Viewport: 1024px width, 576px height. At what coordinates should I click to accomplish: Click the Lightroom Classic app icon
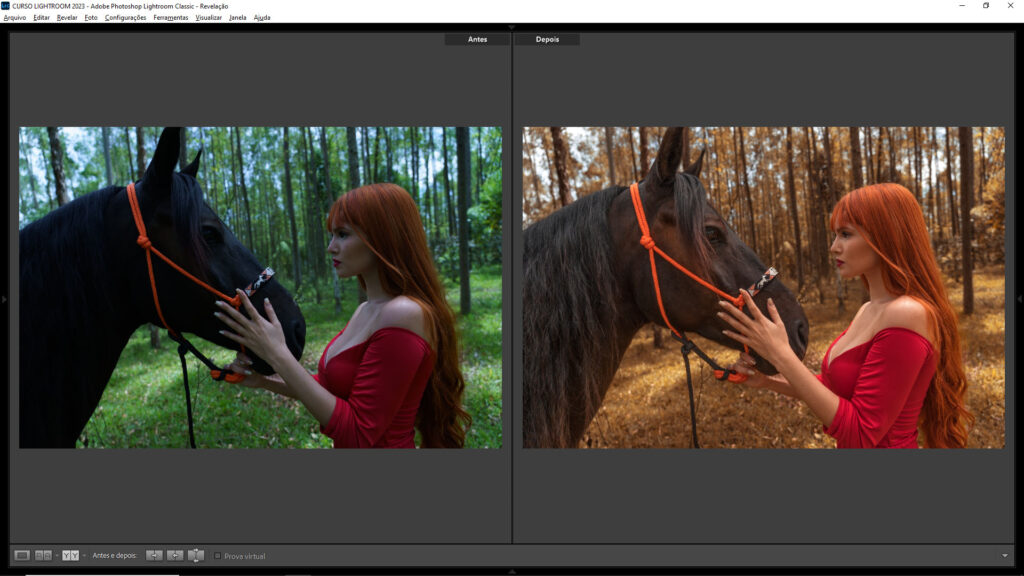pyautogui.click(x=5, y=6)
